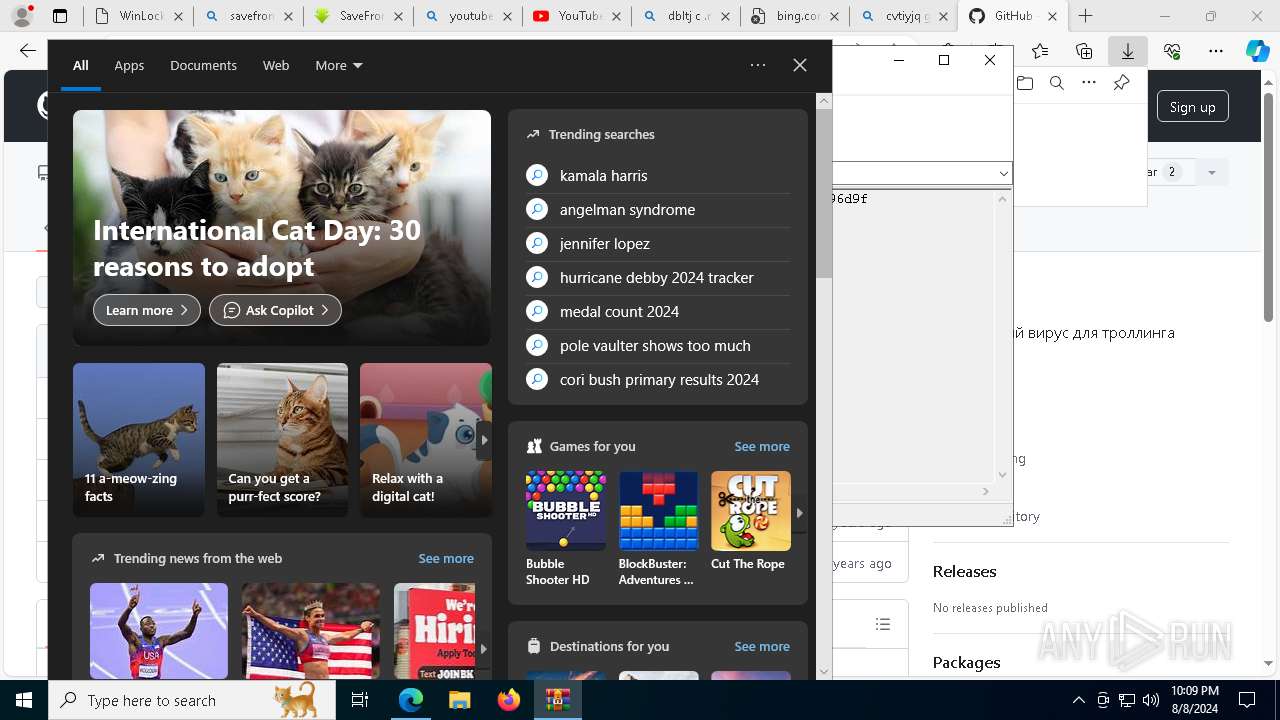Search cori bush primary results 2024
The width and height of the screenshot is (1280, 720).
(x=658, y=379)
